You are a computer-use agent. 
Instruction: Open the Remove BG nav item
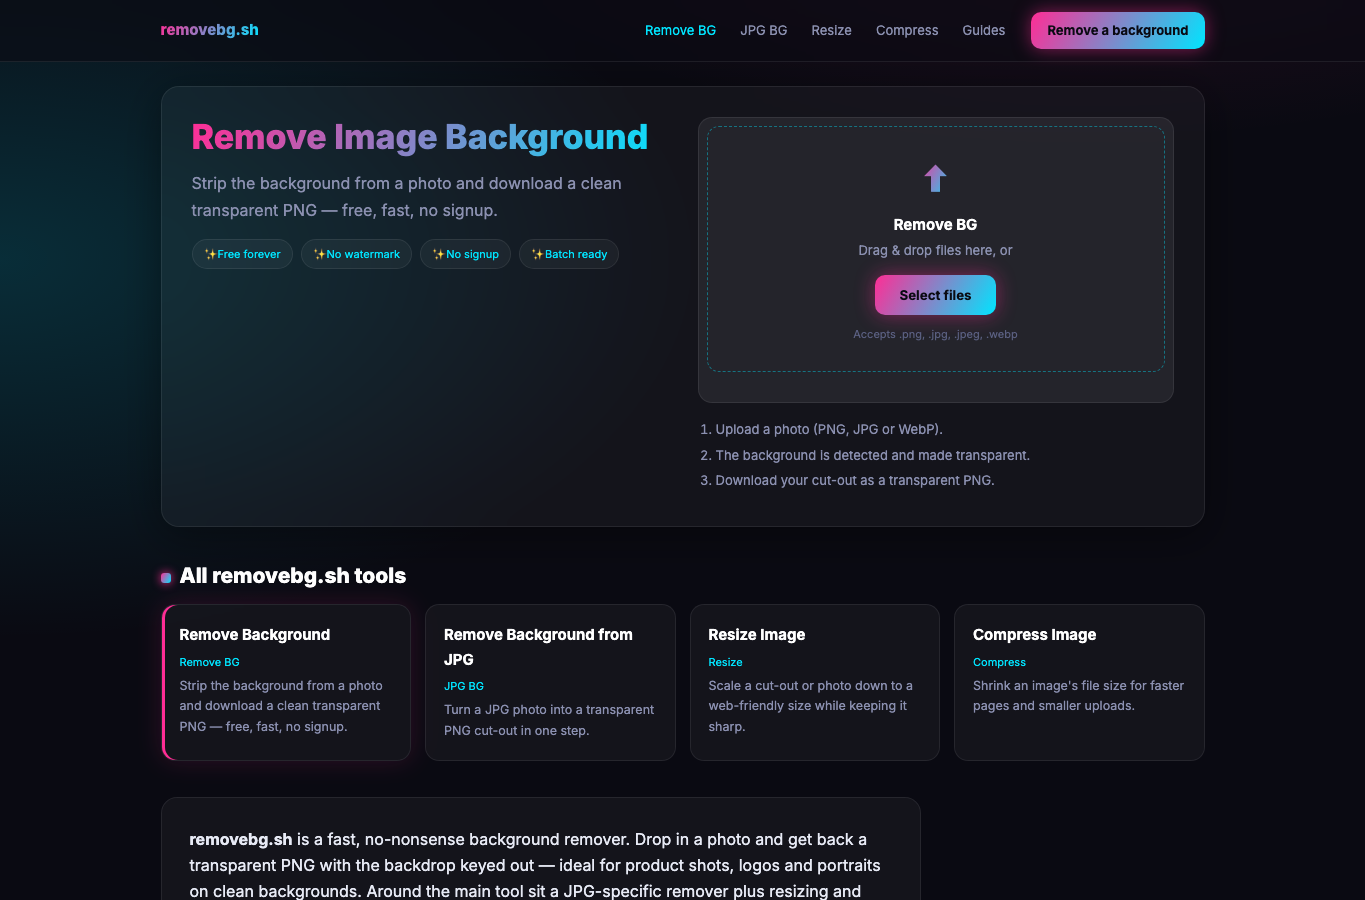point(680,30)
